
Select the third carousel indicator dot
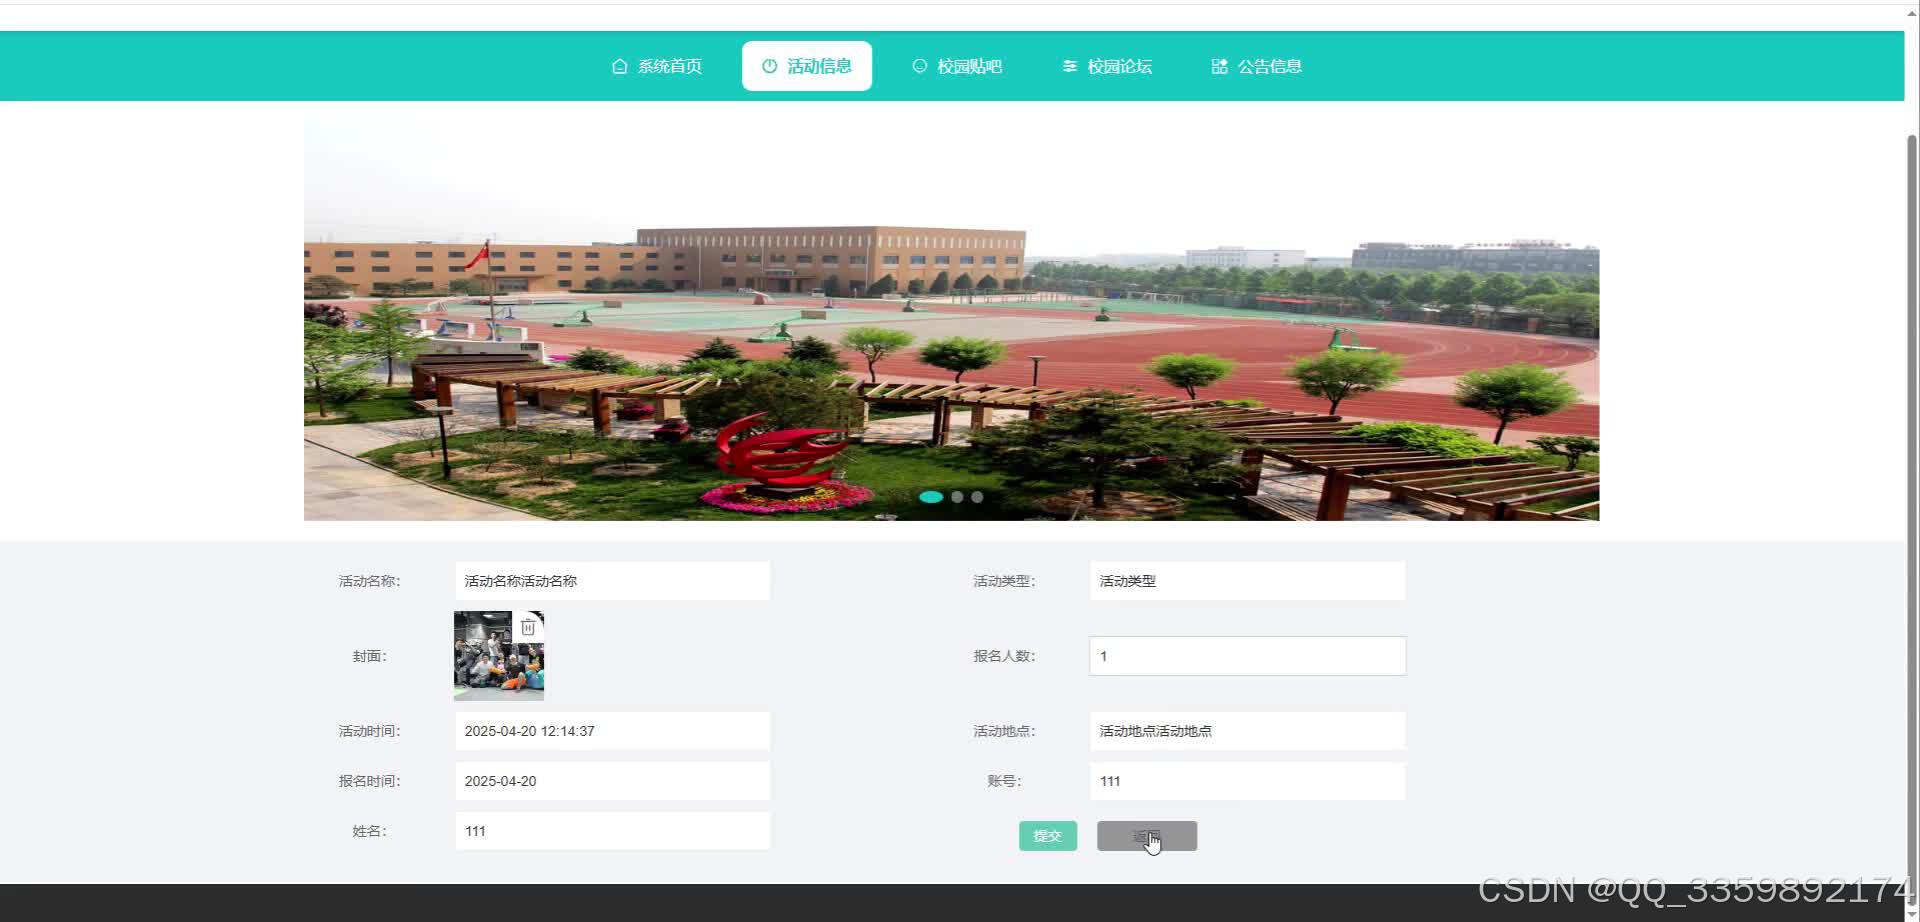point(977,497)
